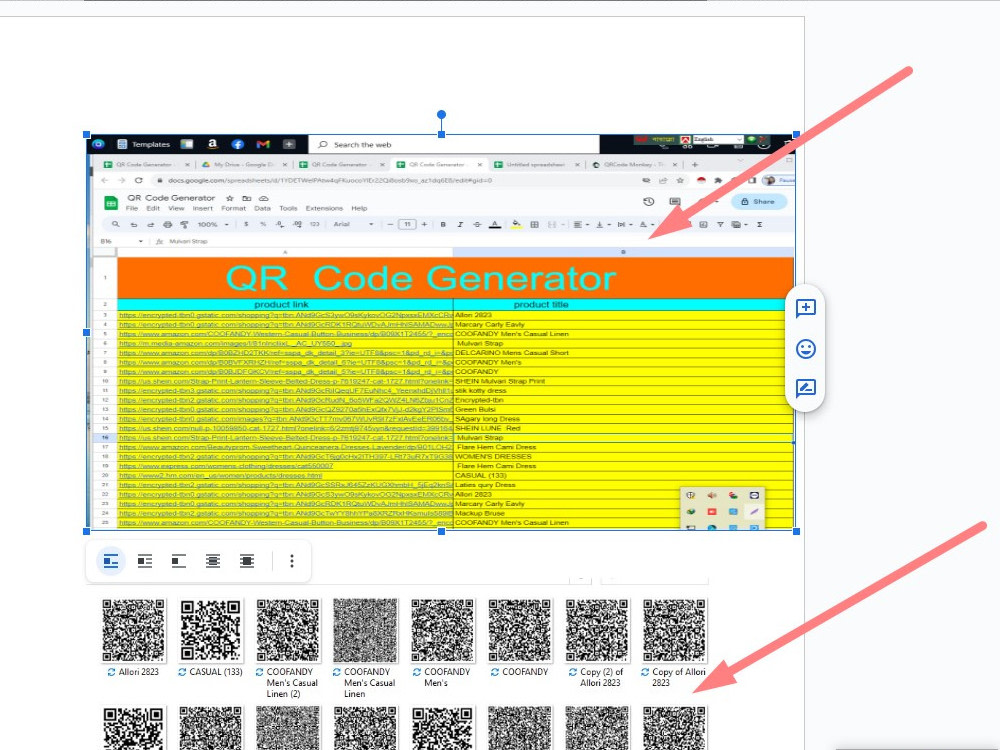Click top-left corner handle of selected image

(87, 135)
